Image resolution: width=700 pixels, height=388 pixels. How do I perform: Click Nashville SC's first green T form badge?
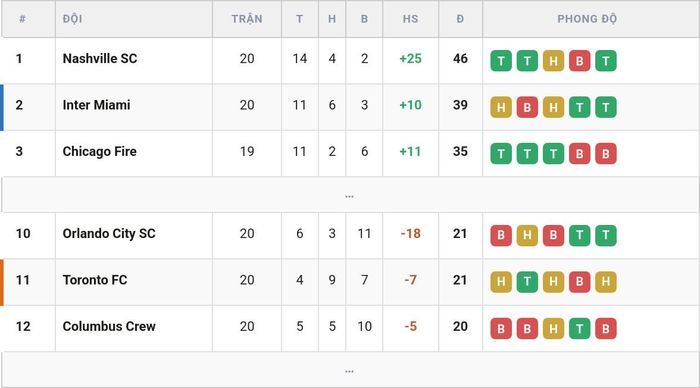coord(501,61)
